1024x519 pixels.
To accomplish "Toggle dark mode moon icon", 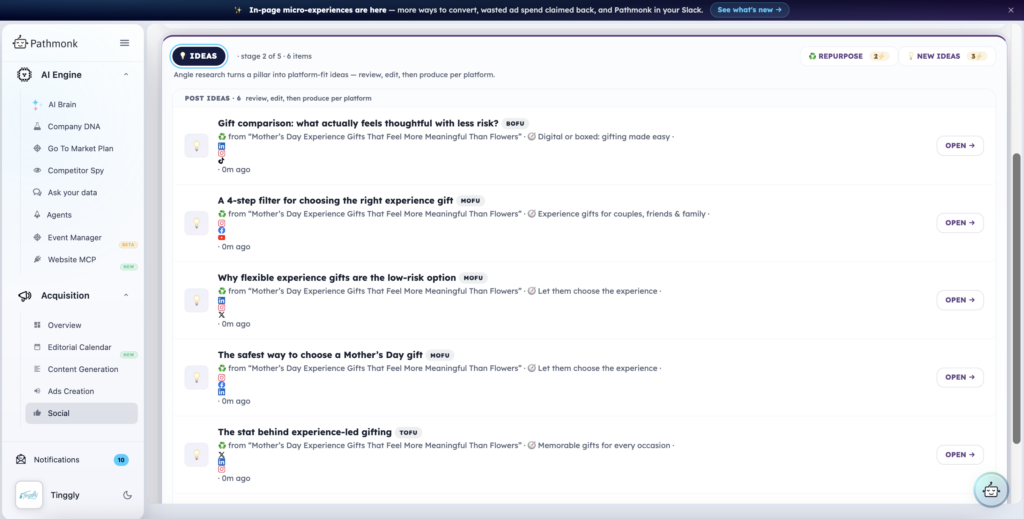I will [127, 495].
